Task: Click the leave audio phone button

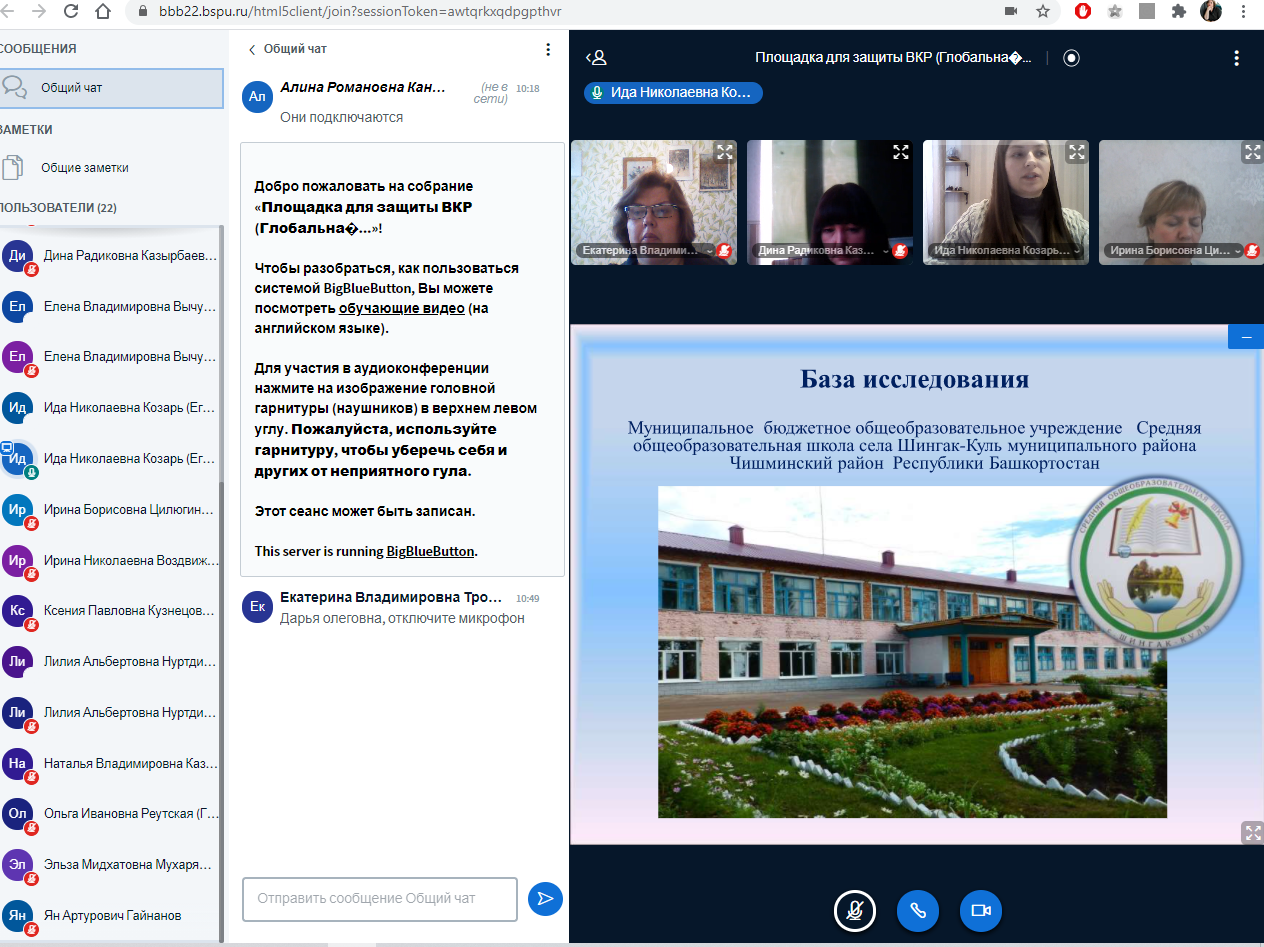Action: (917, 911)
